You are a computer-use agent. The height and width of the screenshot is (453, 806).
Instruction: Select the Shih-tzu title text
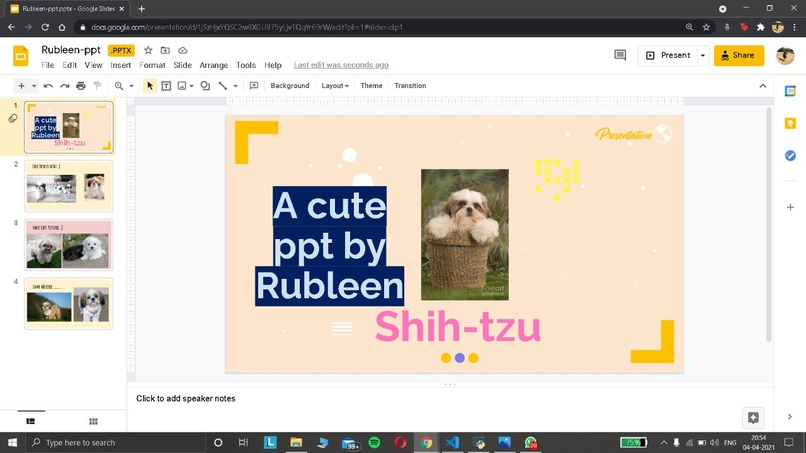coord(457,327)
